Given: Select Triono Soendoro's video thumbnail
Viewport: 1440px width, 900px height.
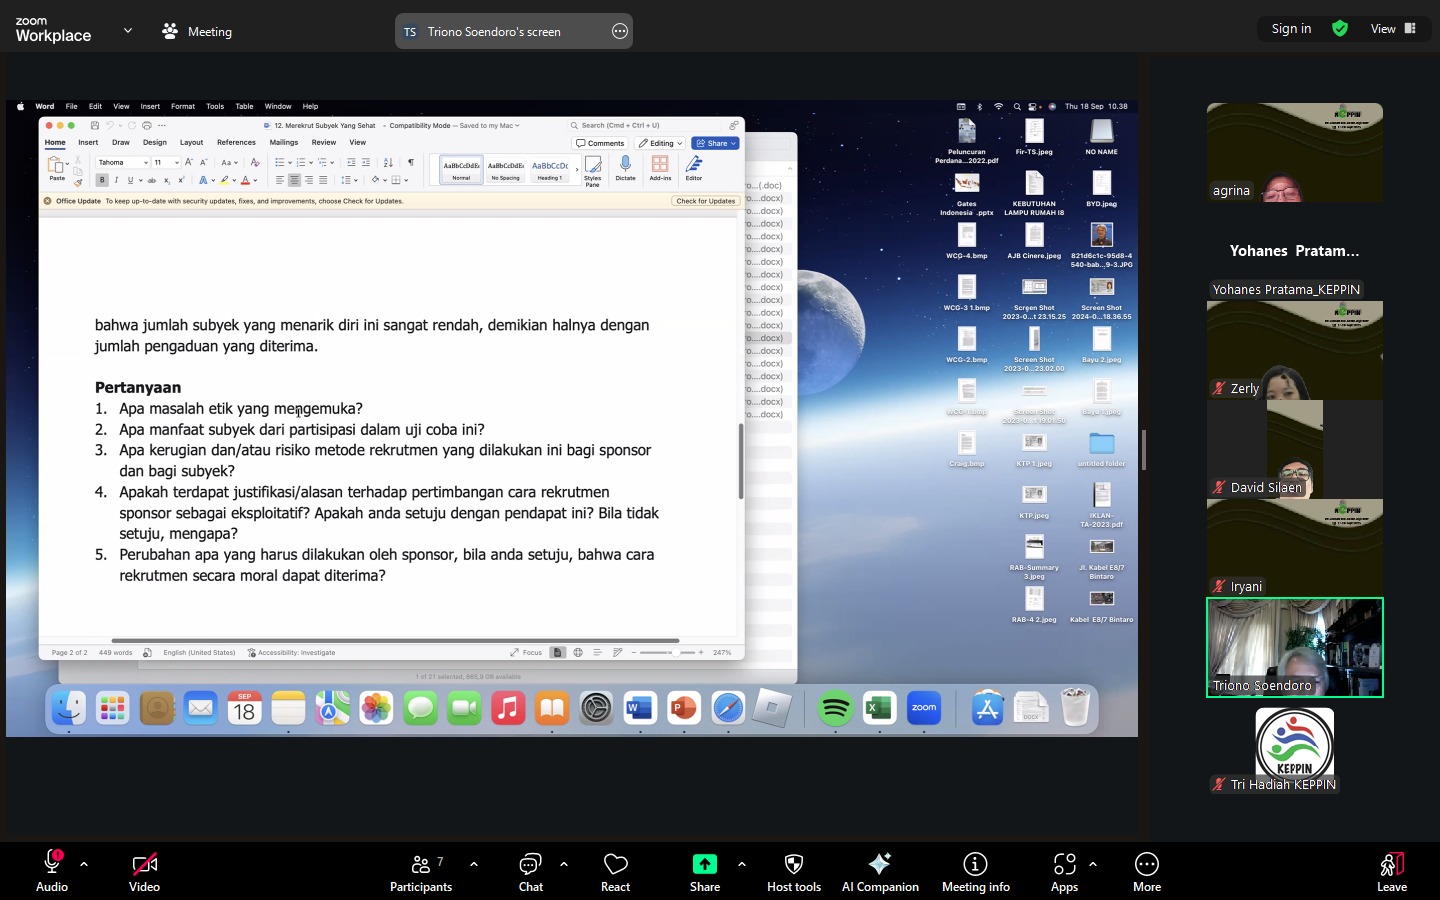Looking at the screenshot, I should click(1295, 647).
